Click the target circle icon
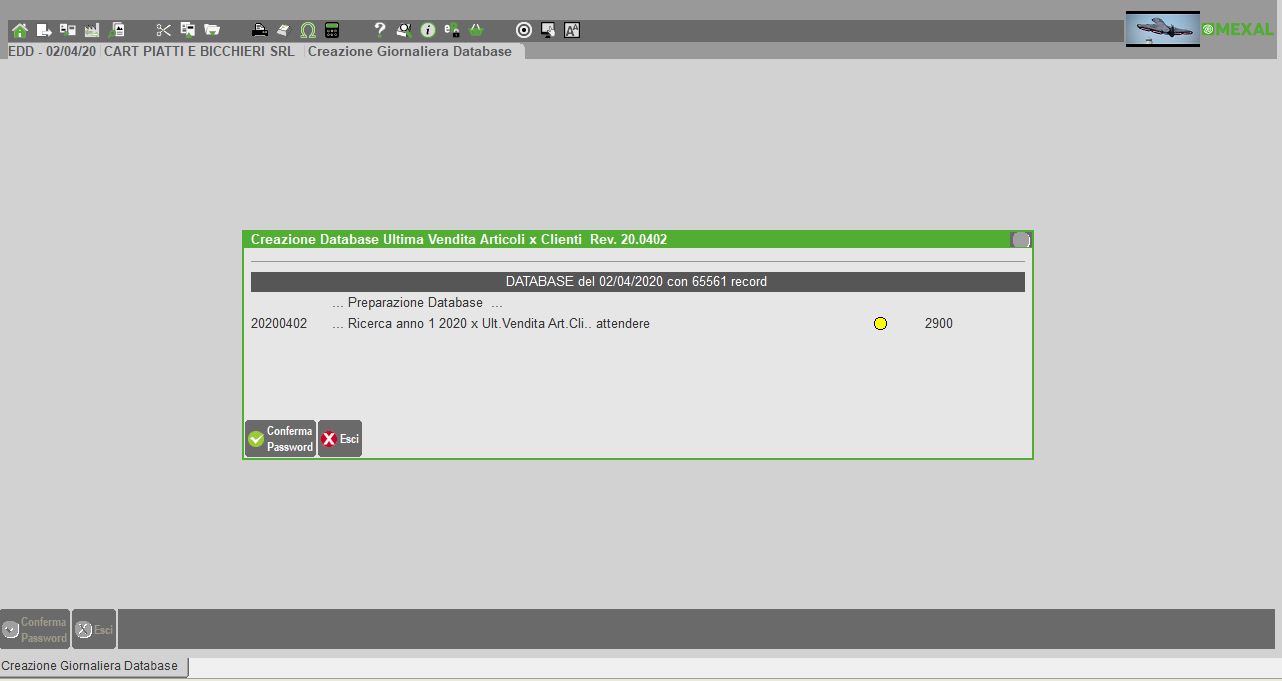 pos(523,30)
